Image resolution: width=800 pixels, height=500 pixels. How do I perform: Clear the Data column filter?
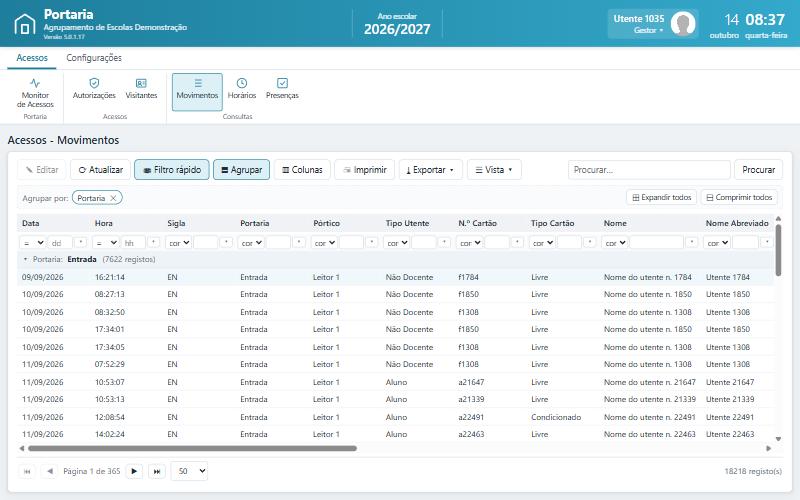click(x=81, y=243)
